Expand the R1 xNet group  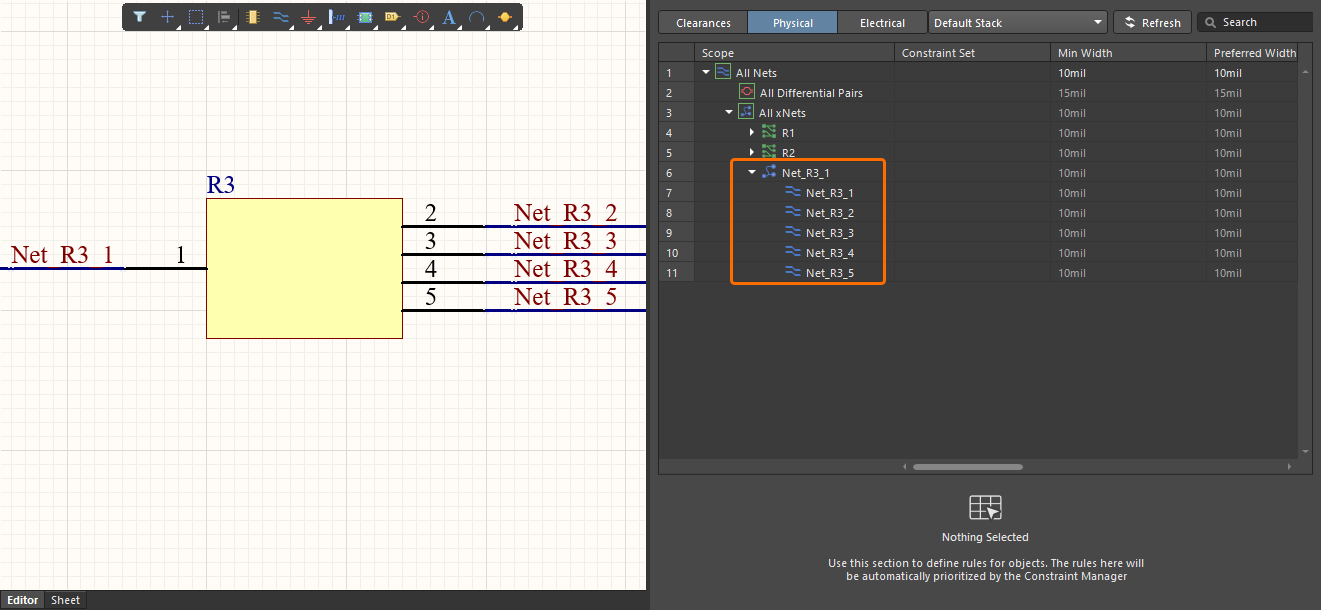click(x=752, y=132)
